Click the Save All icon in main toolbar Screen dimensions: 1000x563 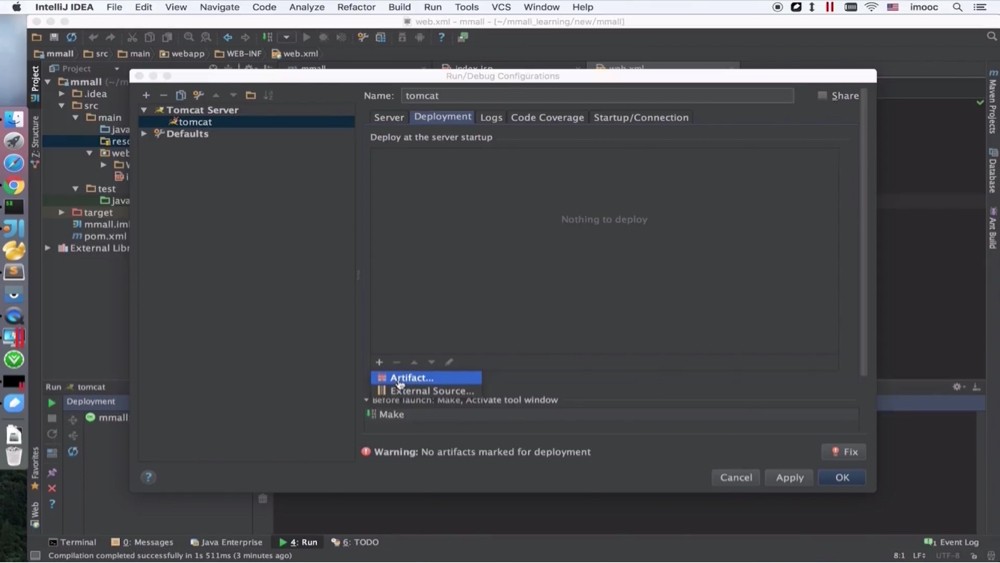tap(54, 37)
